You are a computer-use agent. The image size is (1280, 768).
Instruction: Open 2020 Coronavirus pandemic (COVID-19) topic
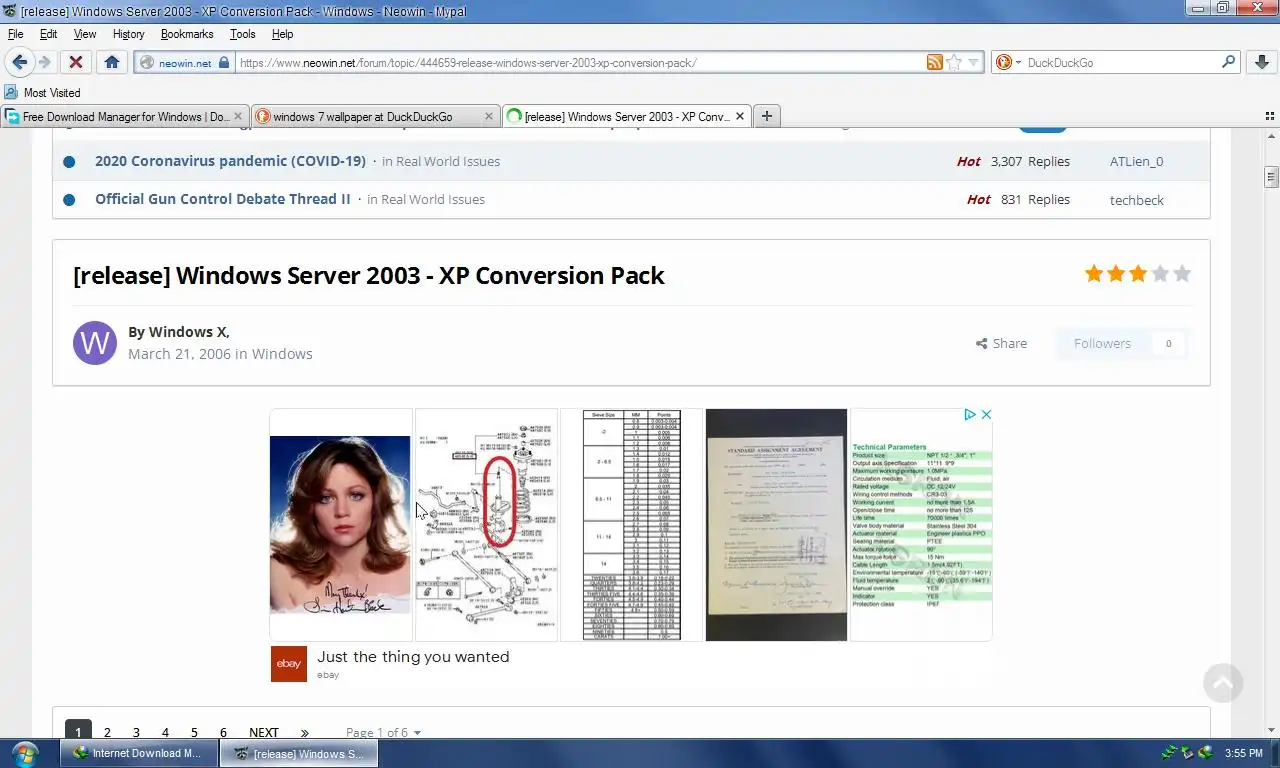230,161
